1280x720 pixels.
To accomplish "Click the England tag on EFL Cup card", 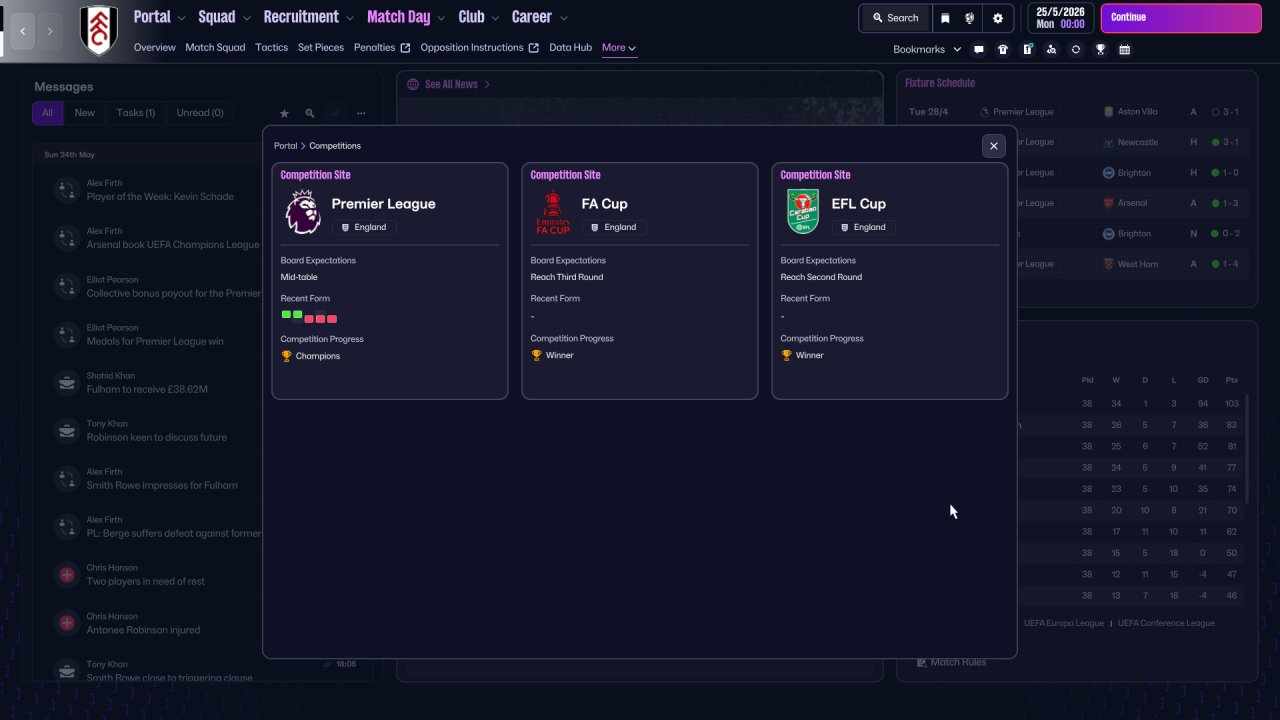I will tap(863, 227).
